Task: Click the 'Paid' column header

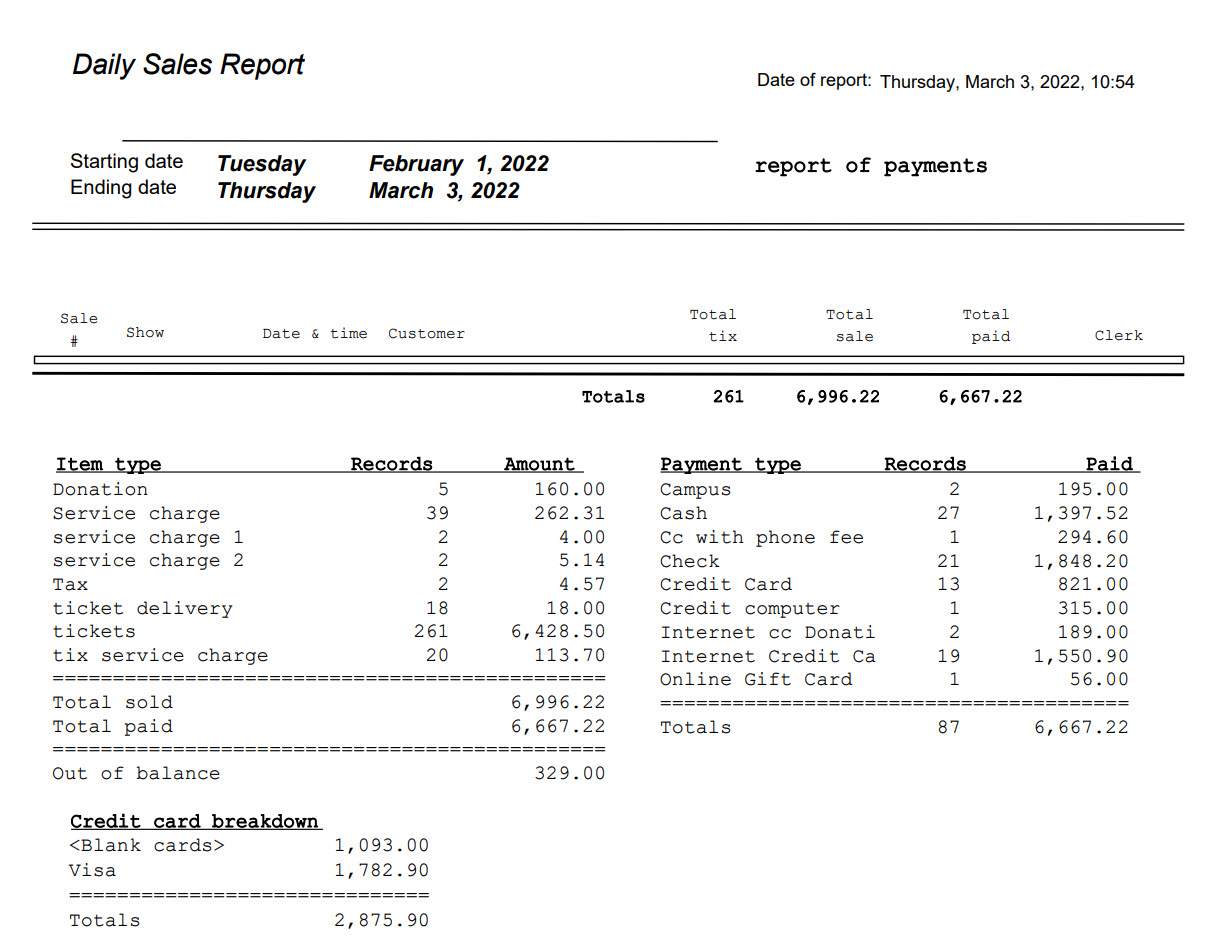Action: click(x=1110, y=464)
